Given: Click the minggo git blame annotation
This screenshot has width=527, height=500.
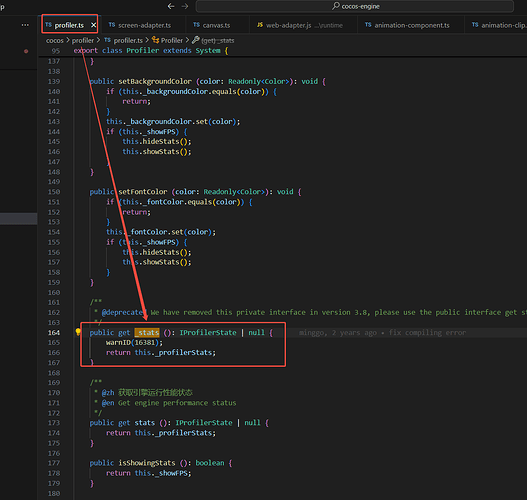Looking at the screenshot, I should coord(382,332).
